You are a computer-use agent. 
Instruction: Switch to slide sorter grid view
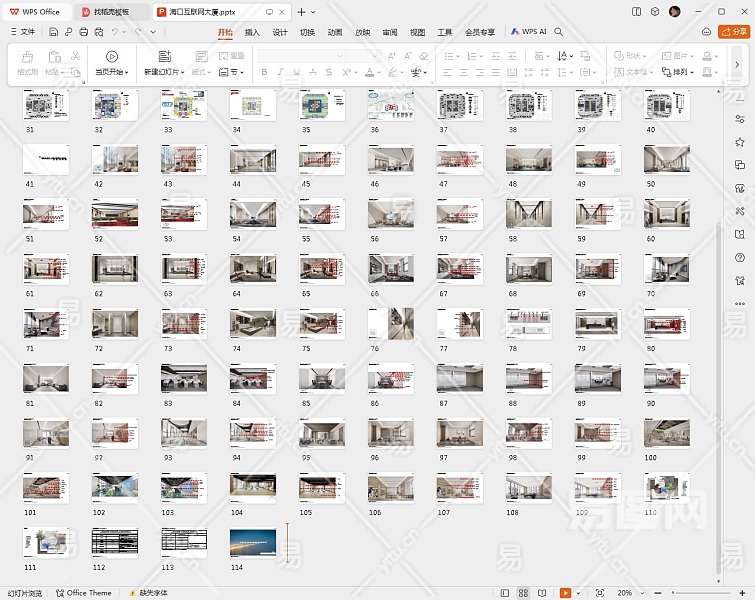[x=523, y=593]
